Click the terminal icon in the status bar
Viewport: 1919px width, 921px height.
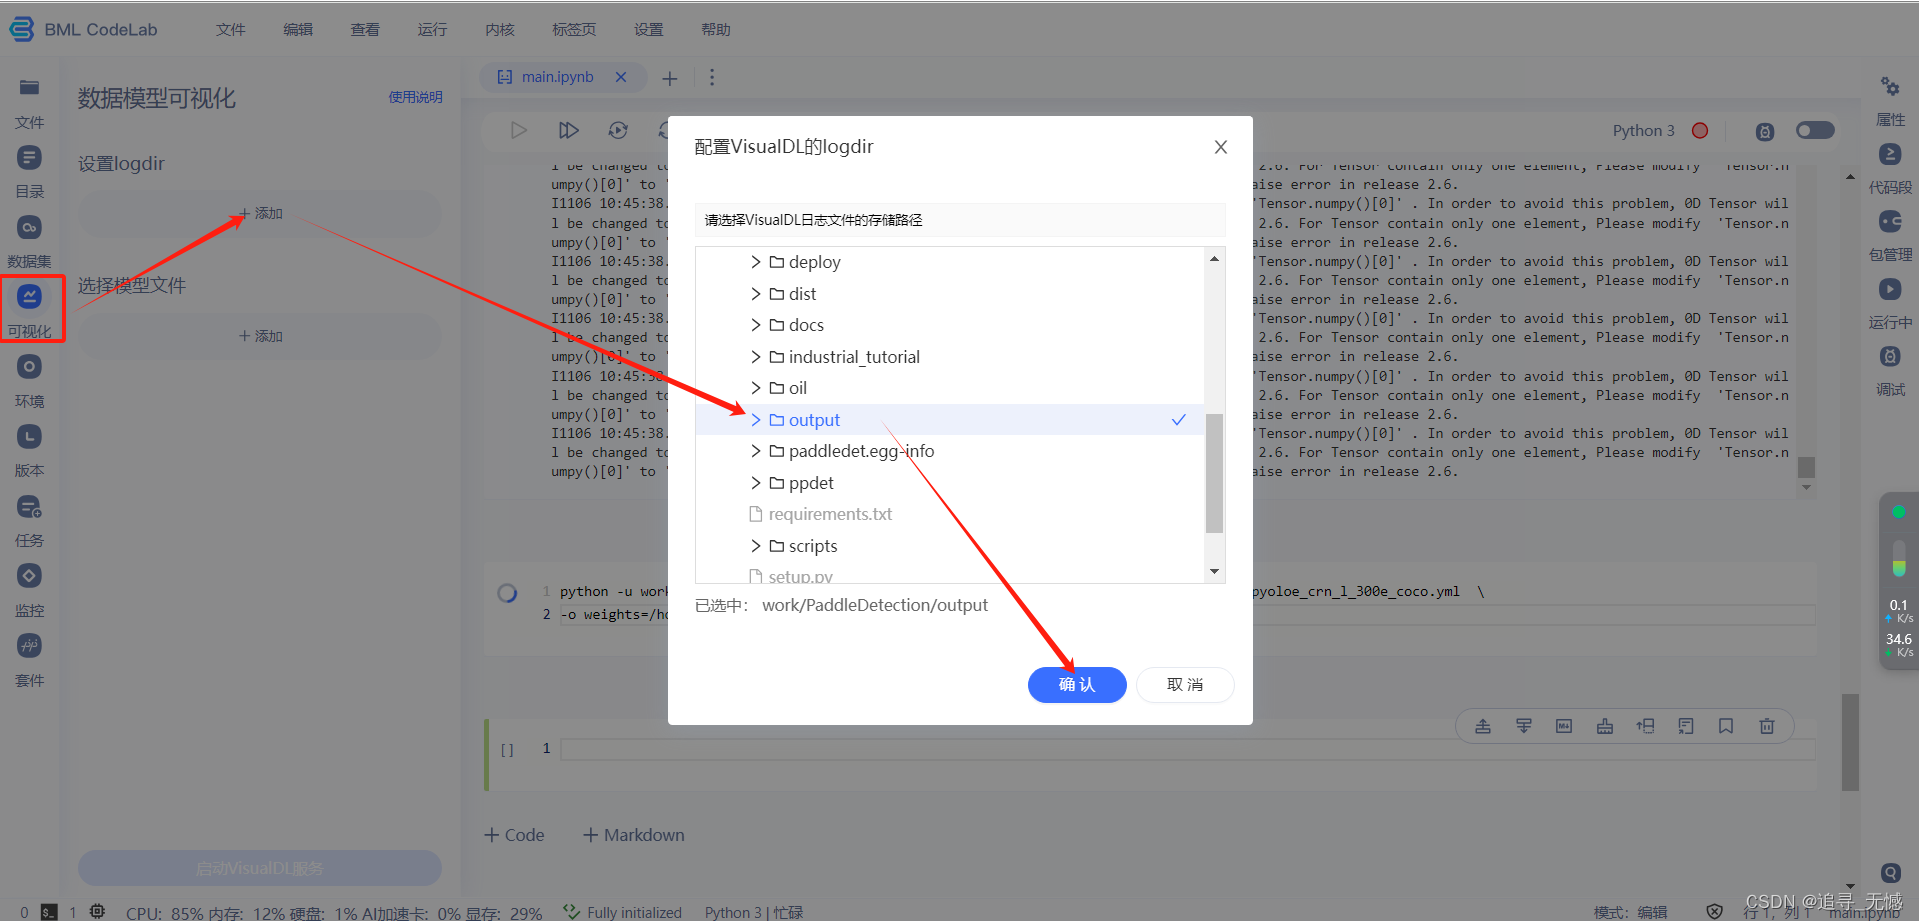[x=49, y=912]
